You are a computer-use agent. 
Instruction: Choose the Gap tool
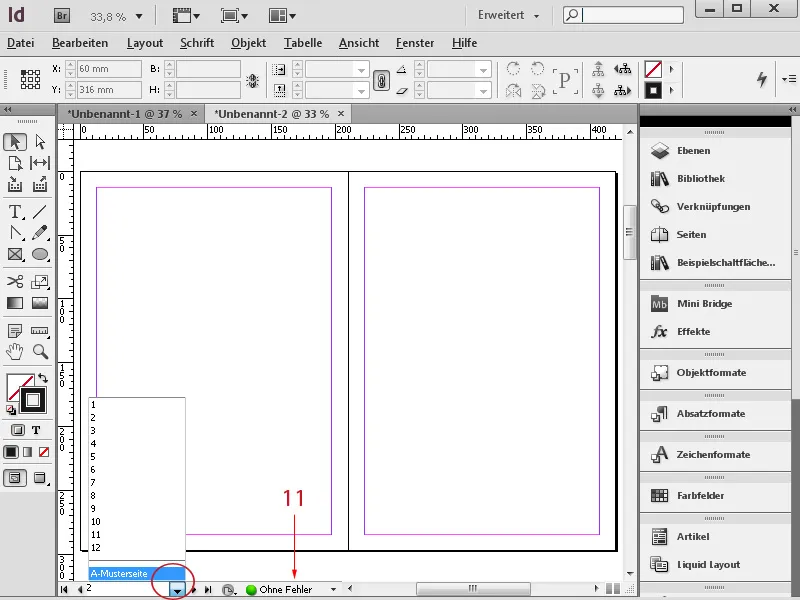tap(40, 163)
